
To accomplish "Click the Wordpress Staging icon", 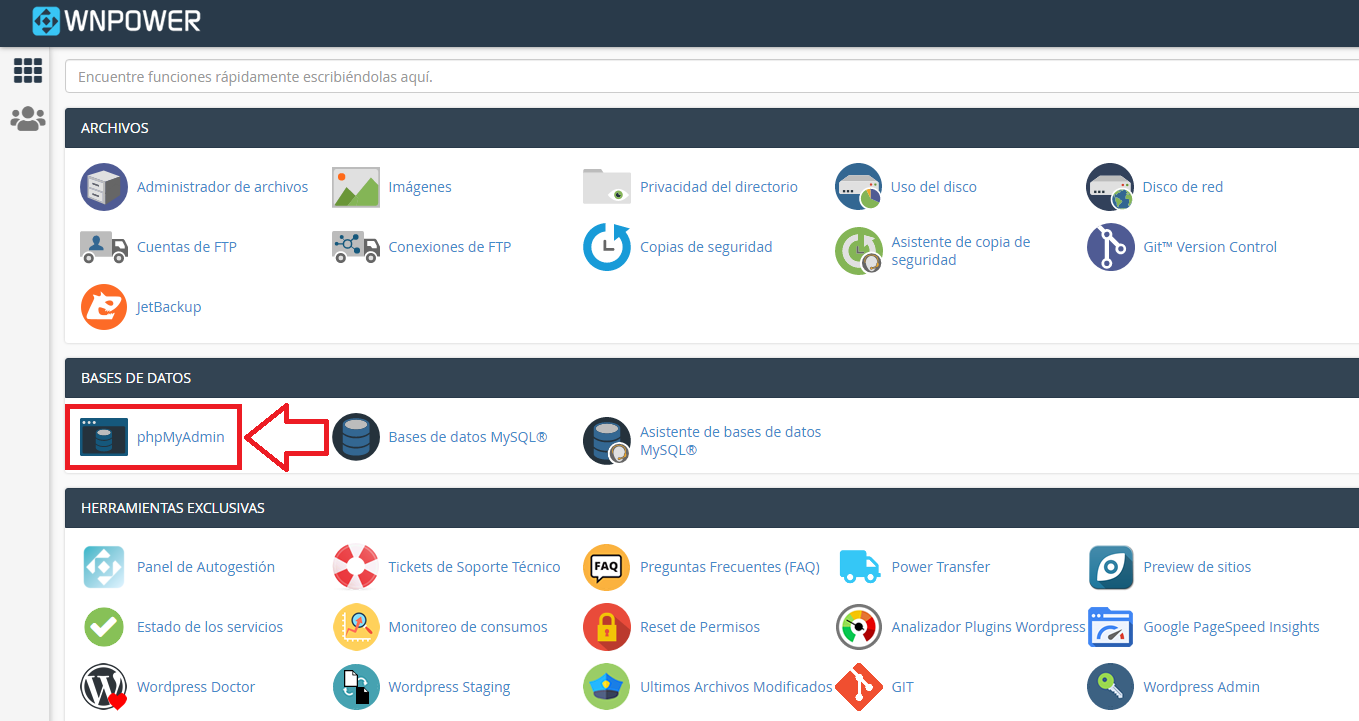I will point(356,687).
